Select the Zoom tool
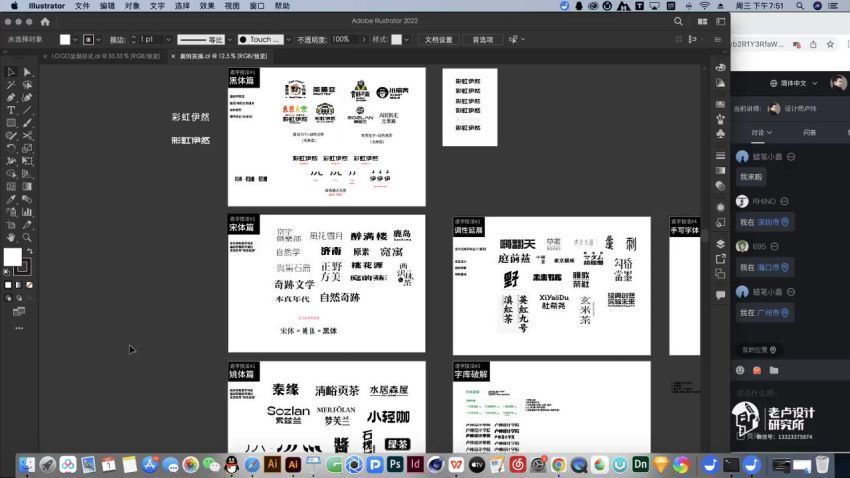This screenshot has height=478, width=850. tap(27, 237)
